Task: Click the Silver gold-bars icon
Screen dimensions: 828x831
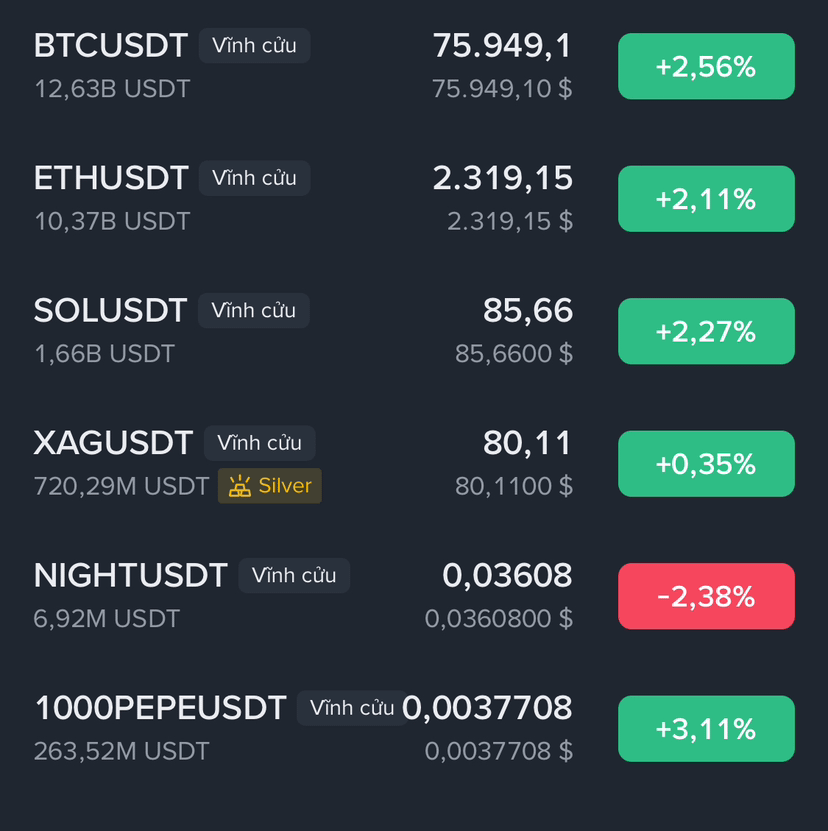Action: [240, 485]
